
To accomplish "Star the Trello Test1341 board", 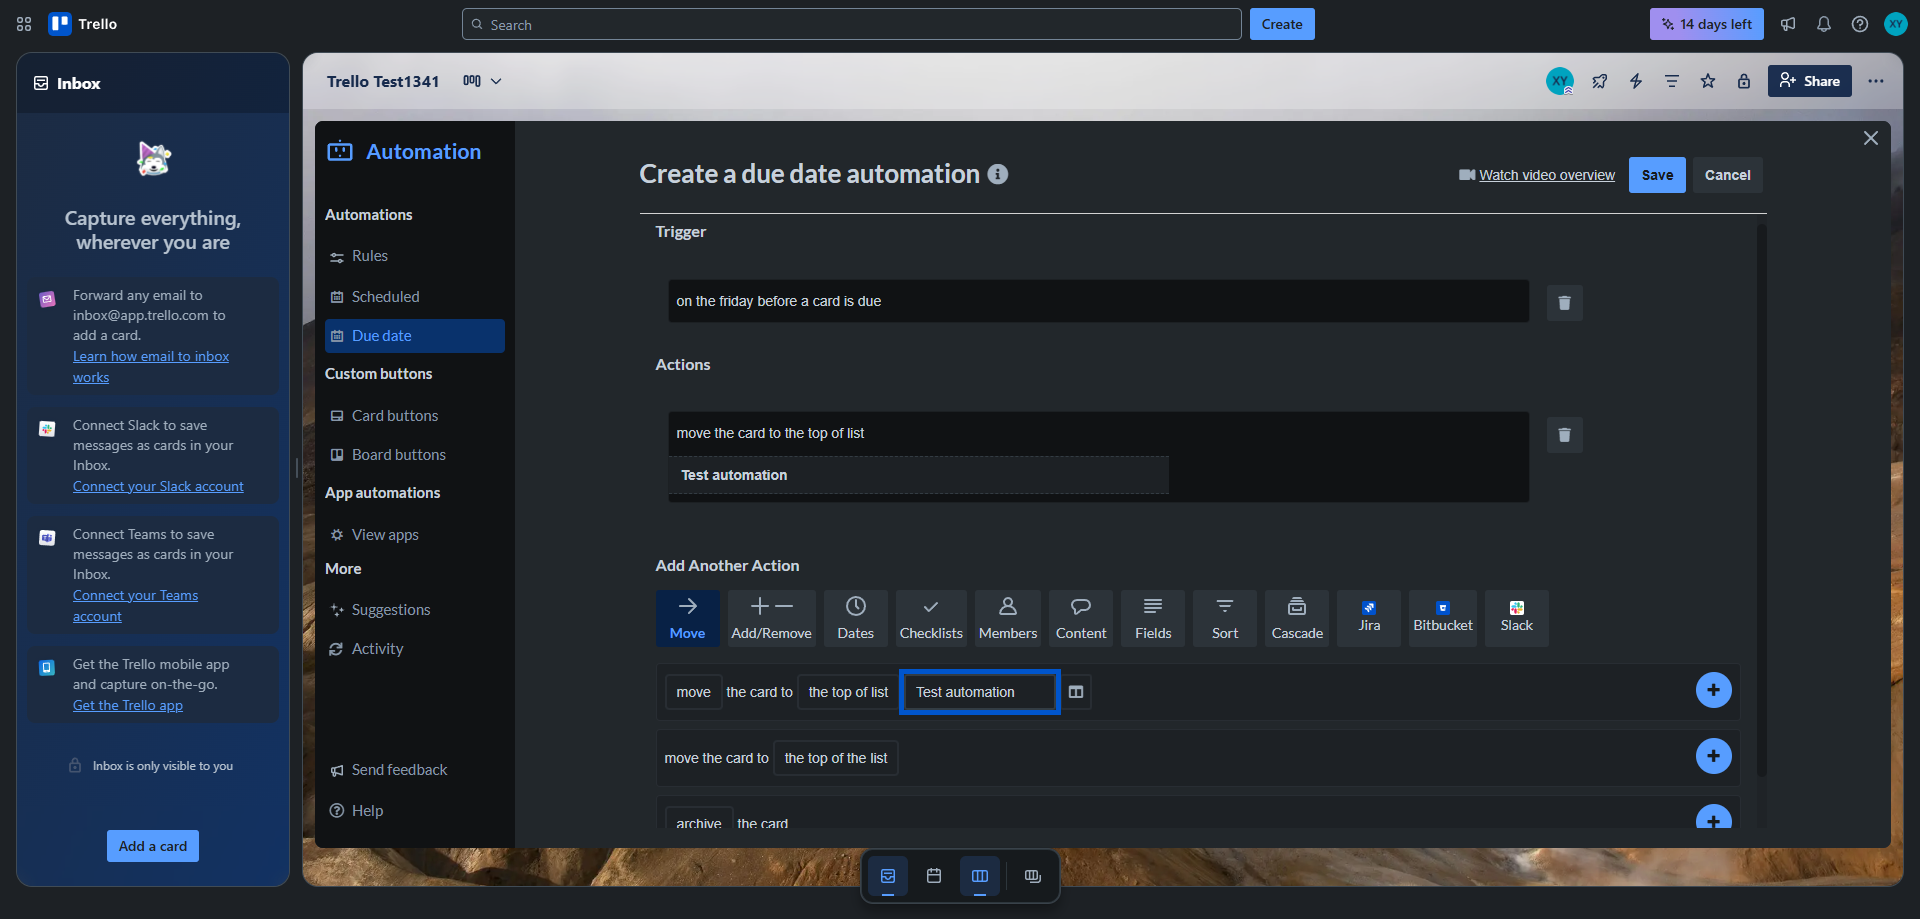I will pyautogui.click(x=1708, y=81).
